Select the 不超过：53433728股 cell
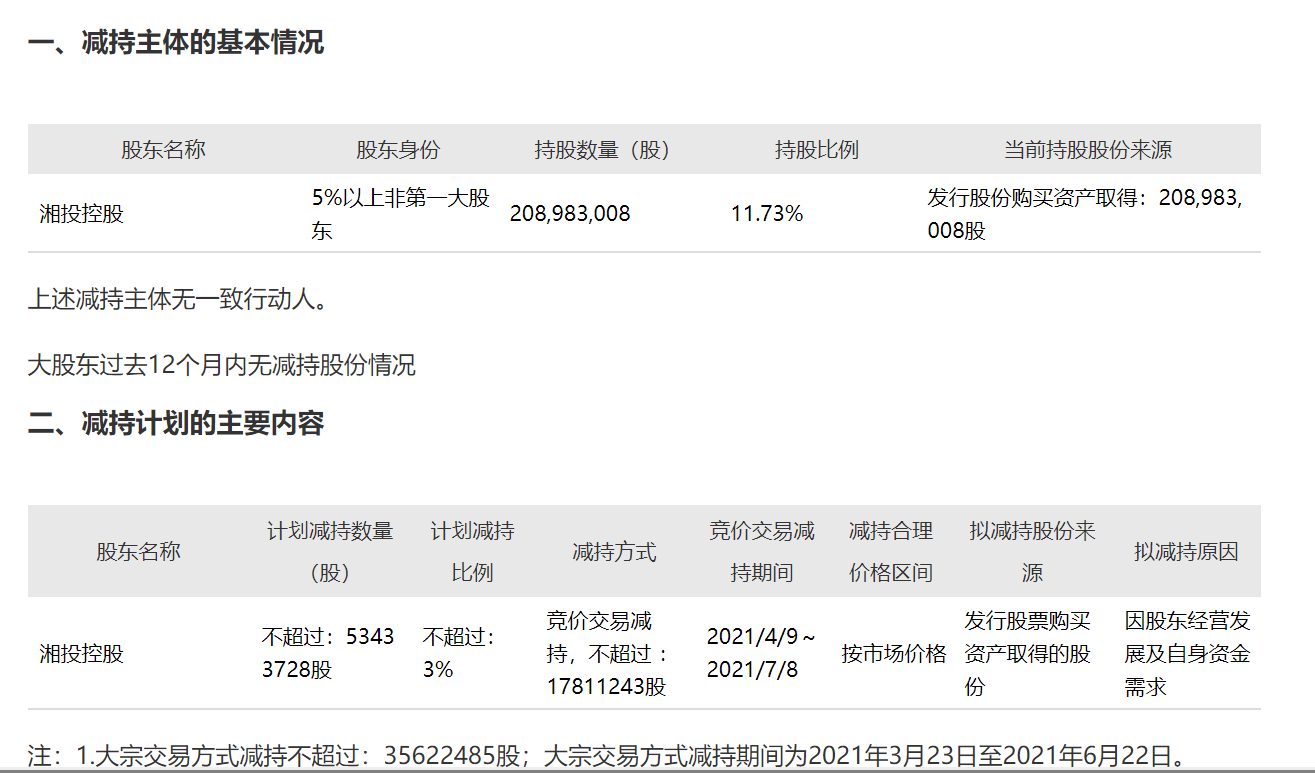This screenshot has height=773, width=1315. pos(328,653)
